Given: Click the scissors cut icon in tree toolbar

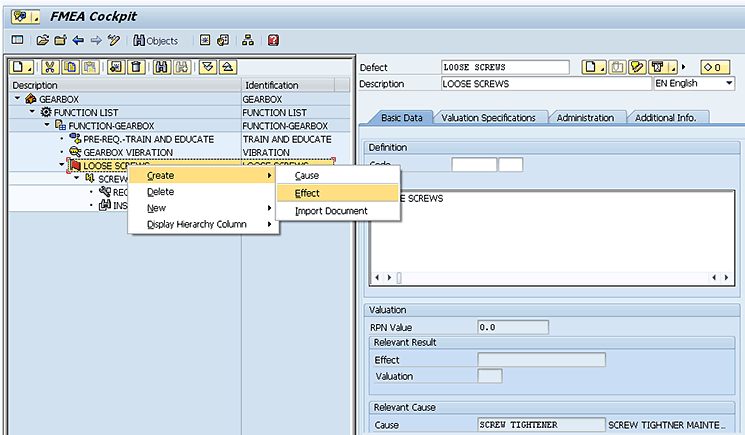Looking at the screenshot, I should pyautogui.click(x=50, y=66).
